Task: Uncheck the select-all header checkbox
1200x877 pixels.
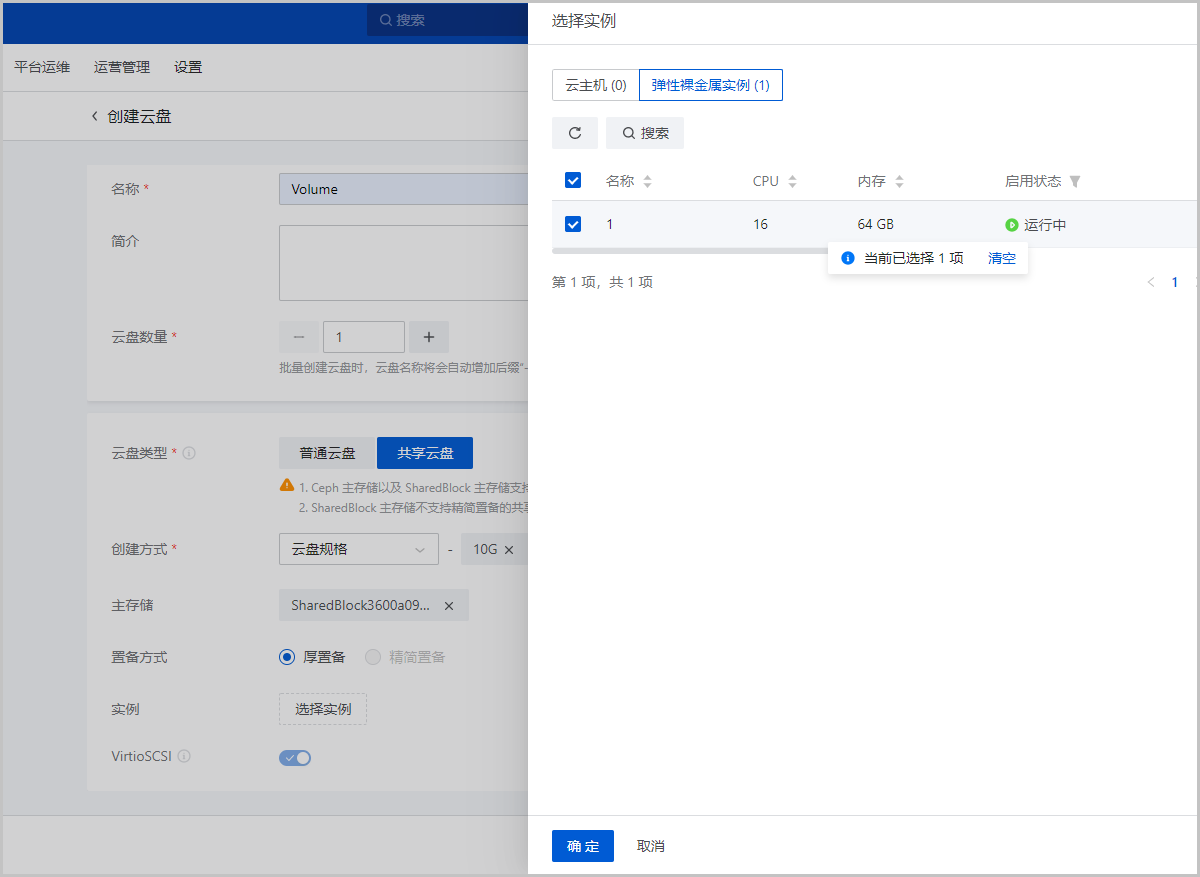Action: [x=573, y=180]
